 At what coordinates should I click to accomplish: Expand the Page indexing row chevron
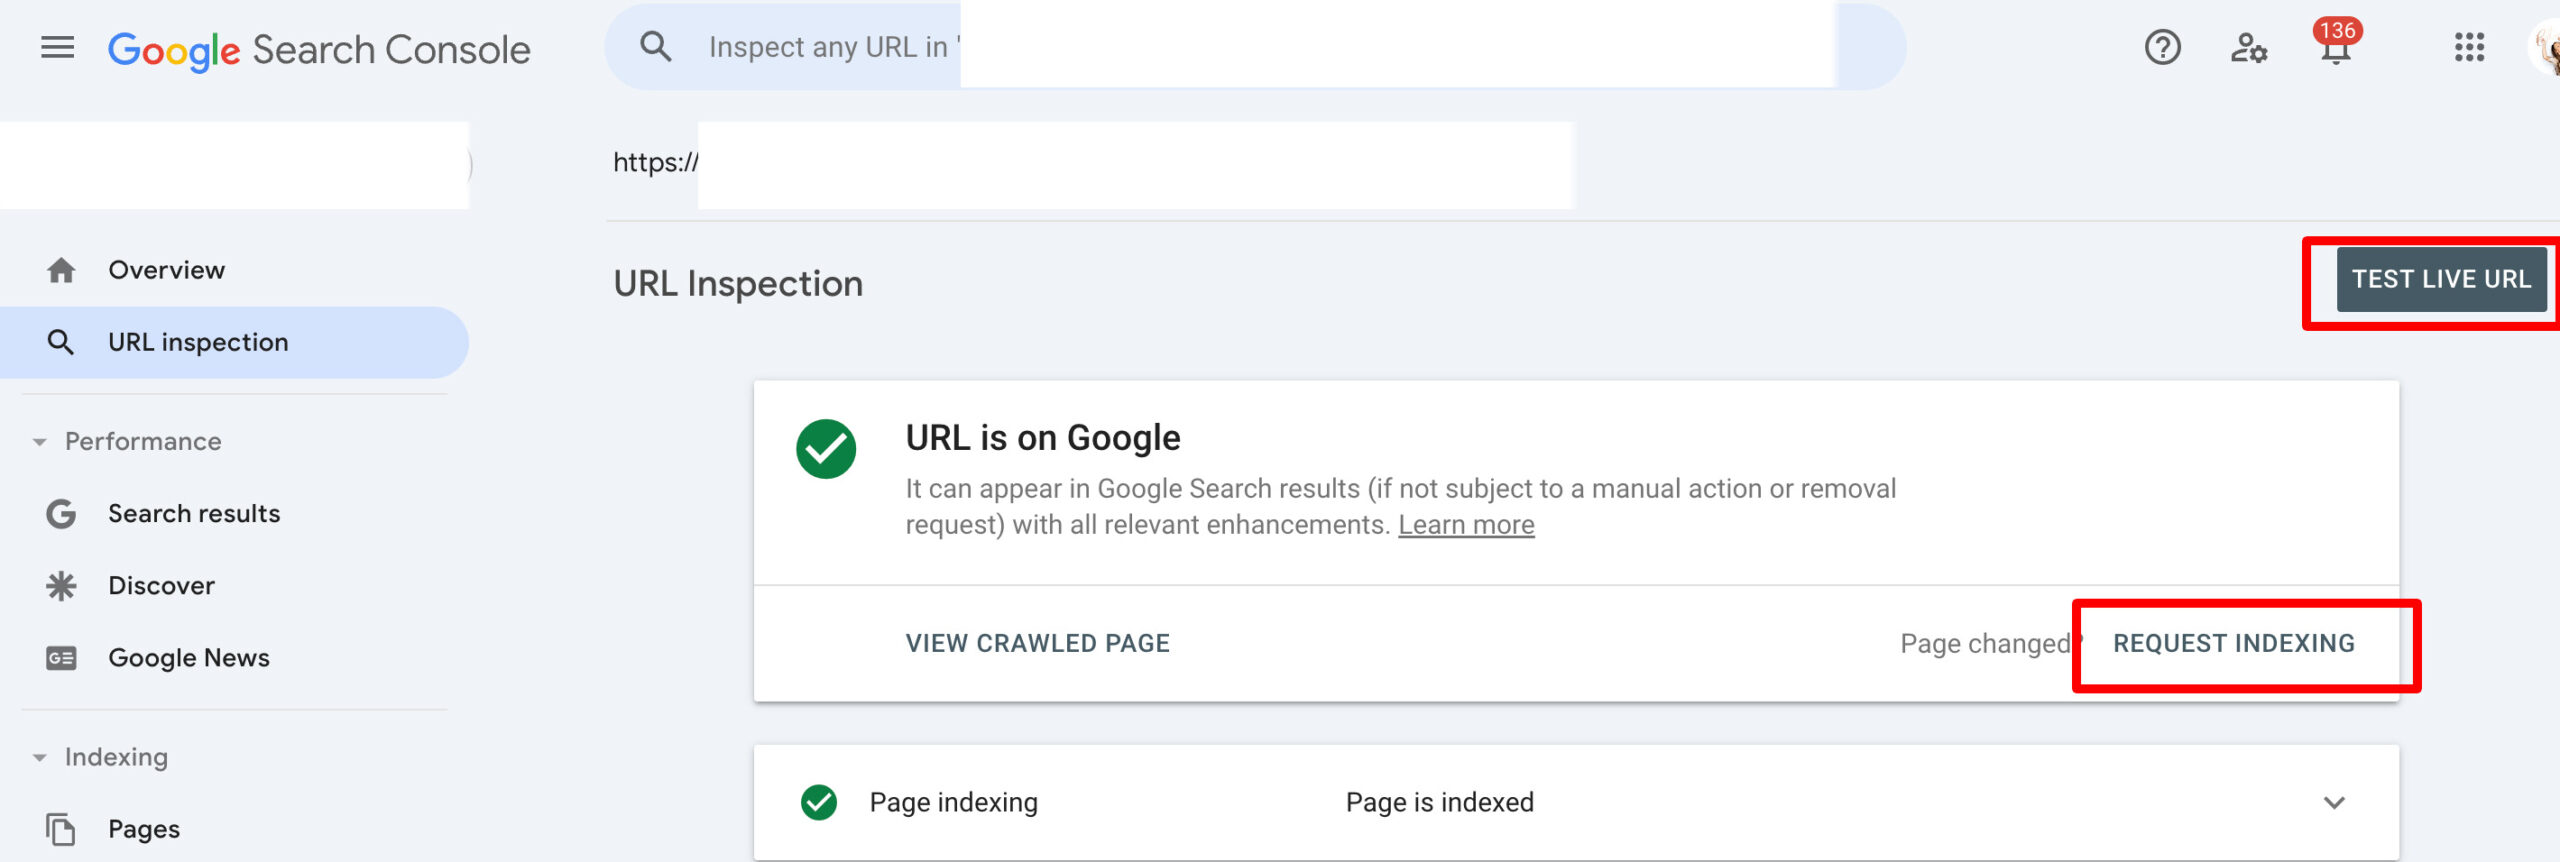tap(2334, 802)
